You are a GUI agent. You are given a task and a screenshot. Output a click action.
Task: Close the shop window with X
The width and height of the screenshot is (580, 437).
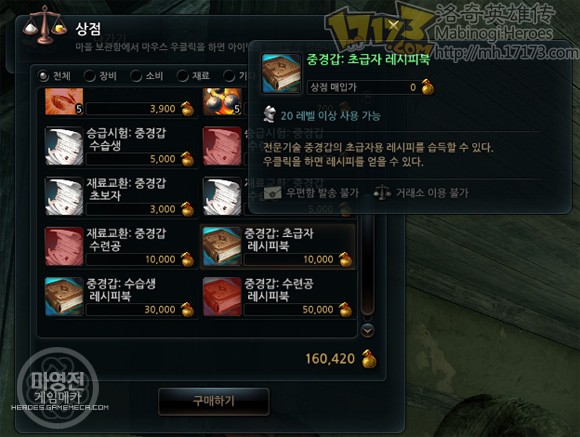click(394, 25)
